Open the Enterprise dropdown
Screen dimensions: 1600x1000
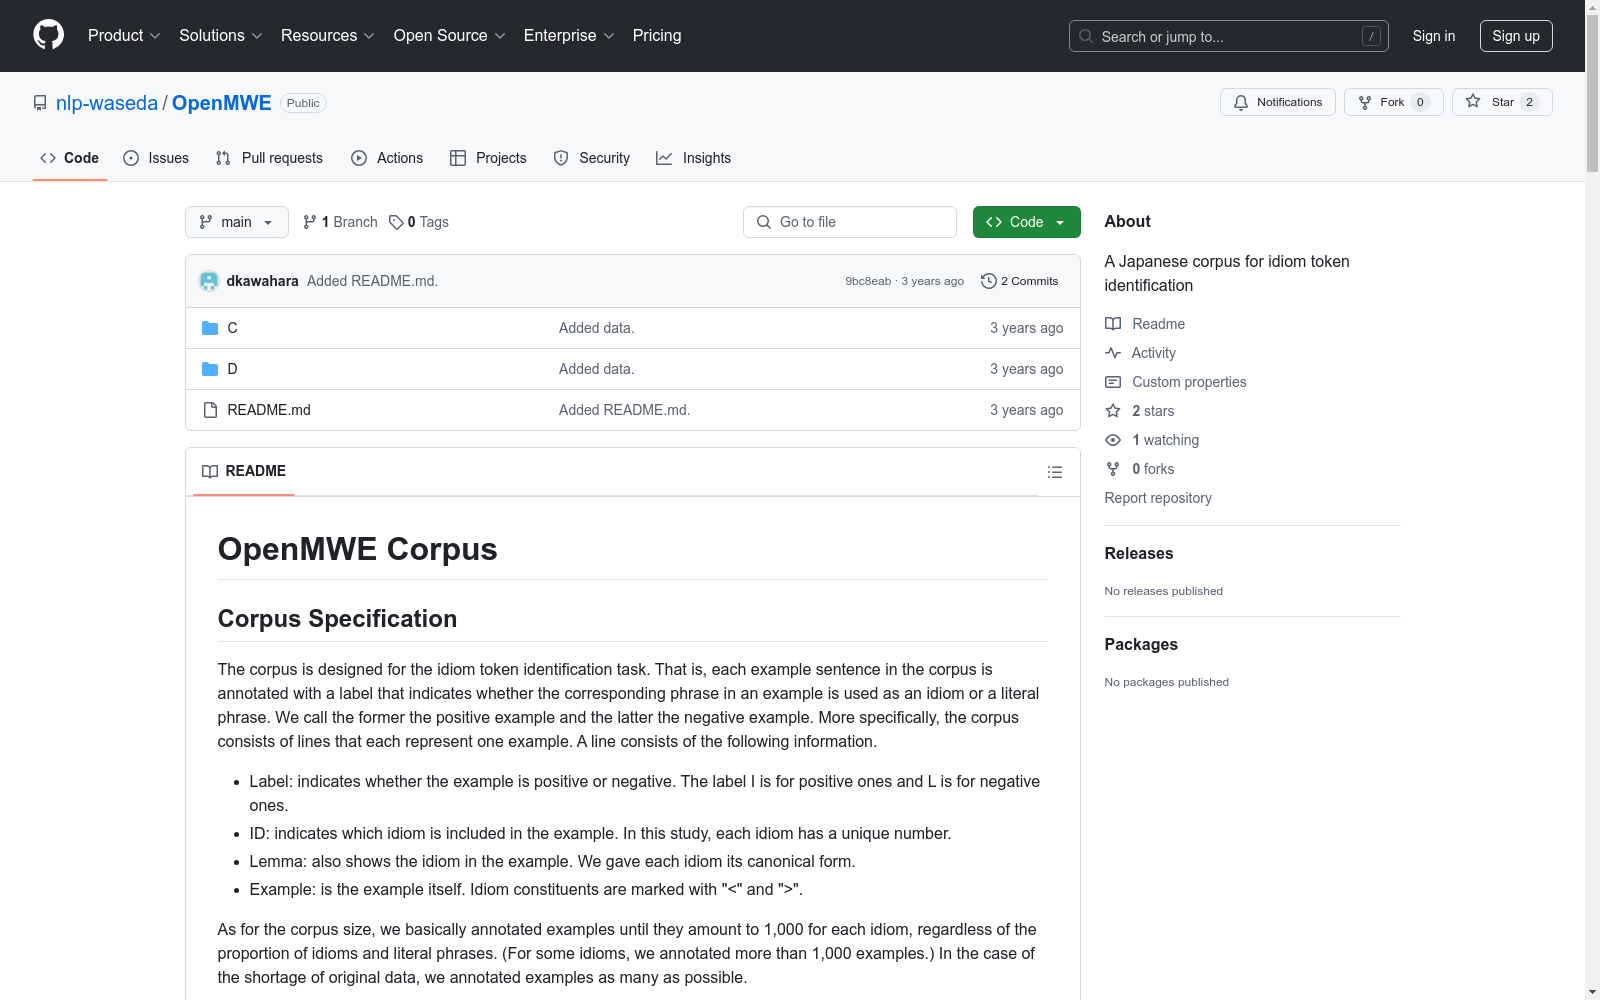tap(569, 36)
